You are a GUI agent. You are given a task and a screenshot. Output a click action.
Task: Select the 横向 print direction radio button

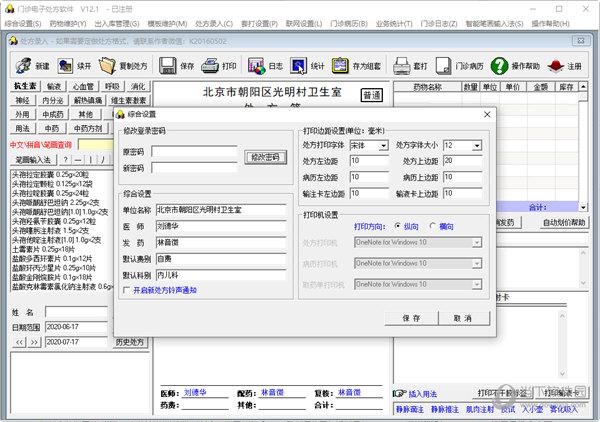[x=433, y=226]
